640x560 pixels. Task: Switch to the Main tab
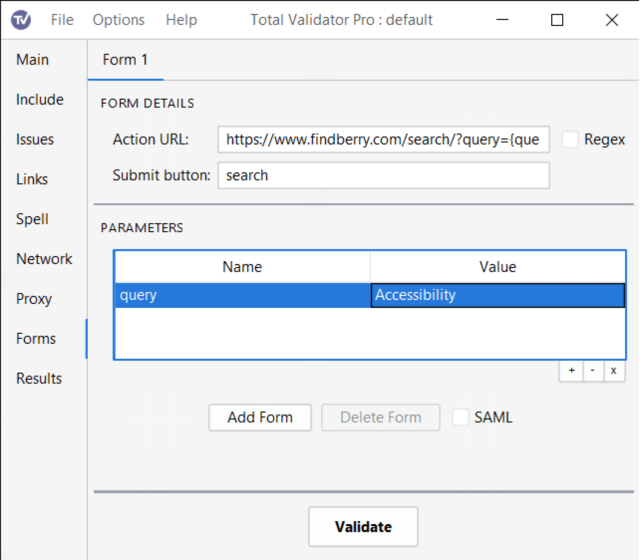tap(32, 60)
